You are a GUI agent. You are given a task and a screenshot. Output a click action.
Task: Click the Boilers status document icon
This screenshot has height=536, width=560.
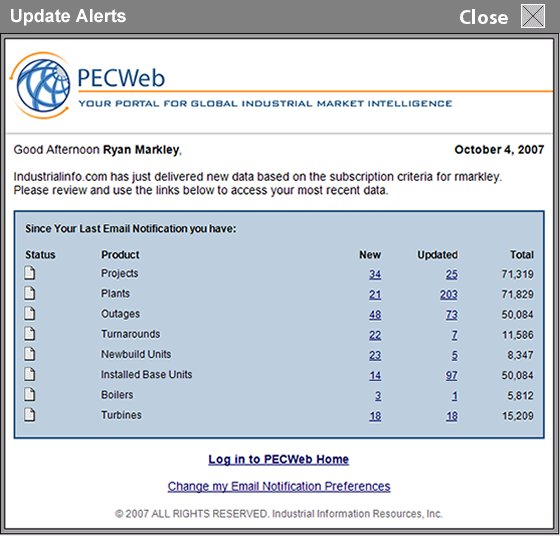pyautogui.click(x=30, y=395)
